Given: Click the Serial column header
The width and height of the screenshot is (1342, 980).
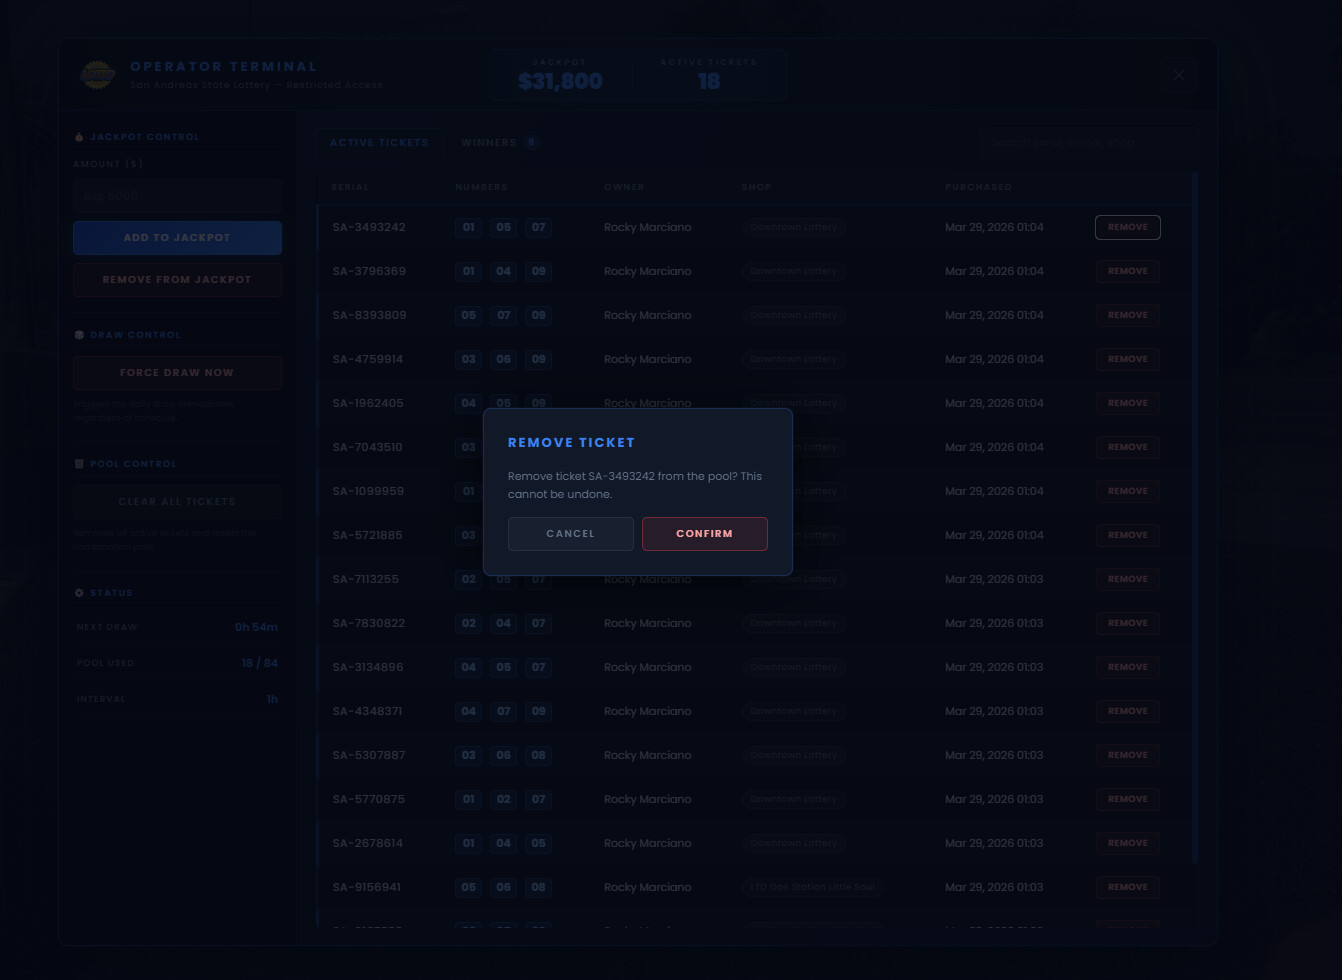Looking at the screenshot, I should click(x=350, y=187).
